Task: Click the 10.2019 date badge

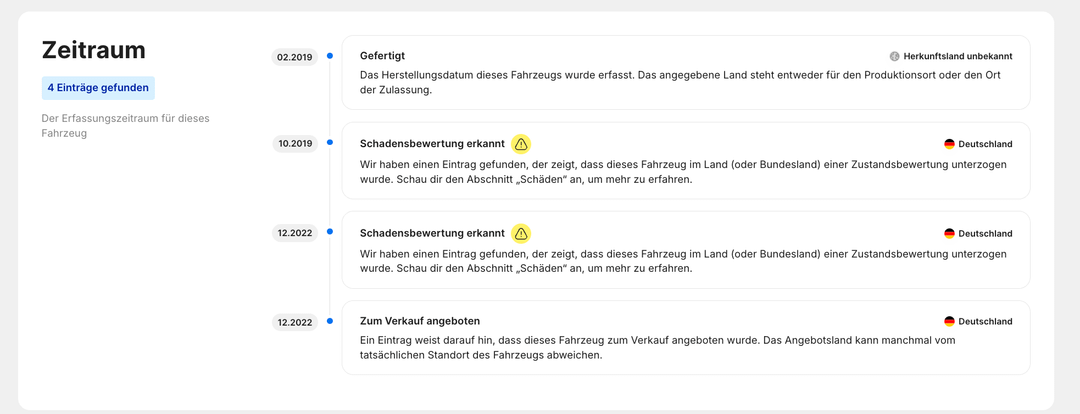Action: tap(295, 144)
